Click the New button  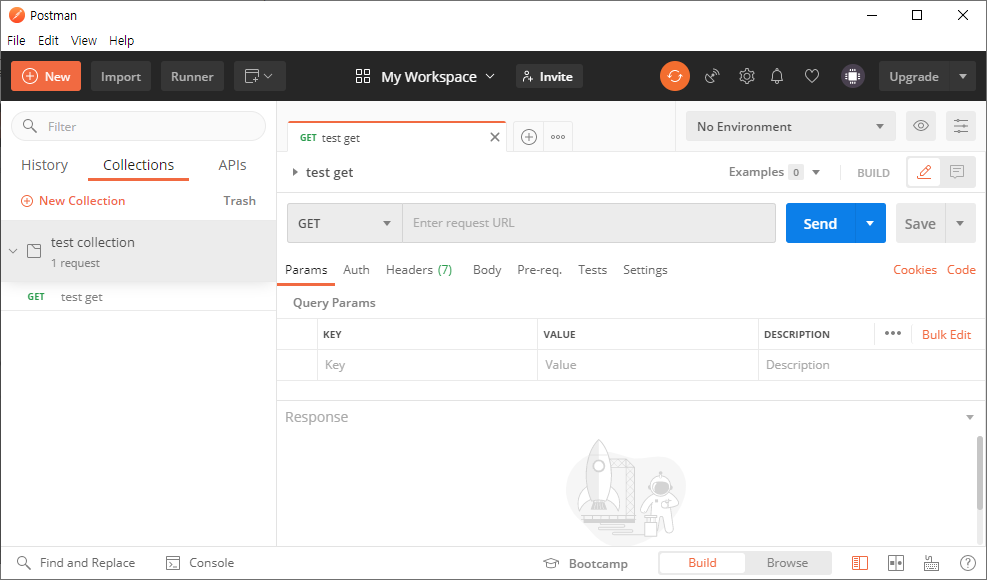click(46, 76)
